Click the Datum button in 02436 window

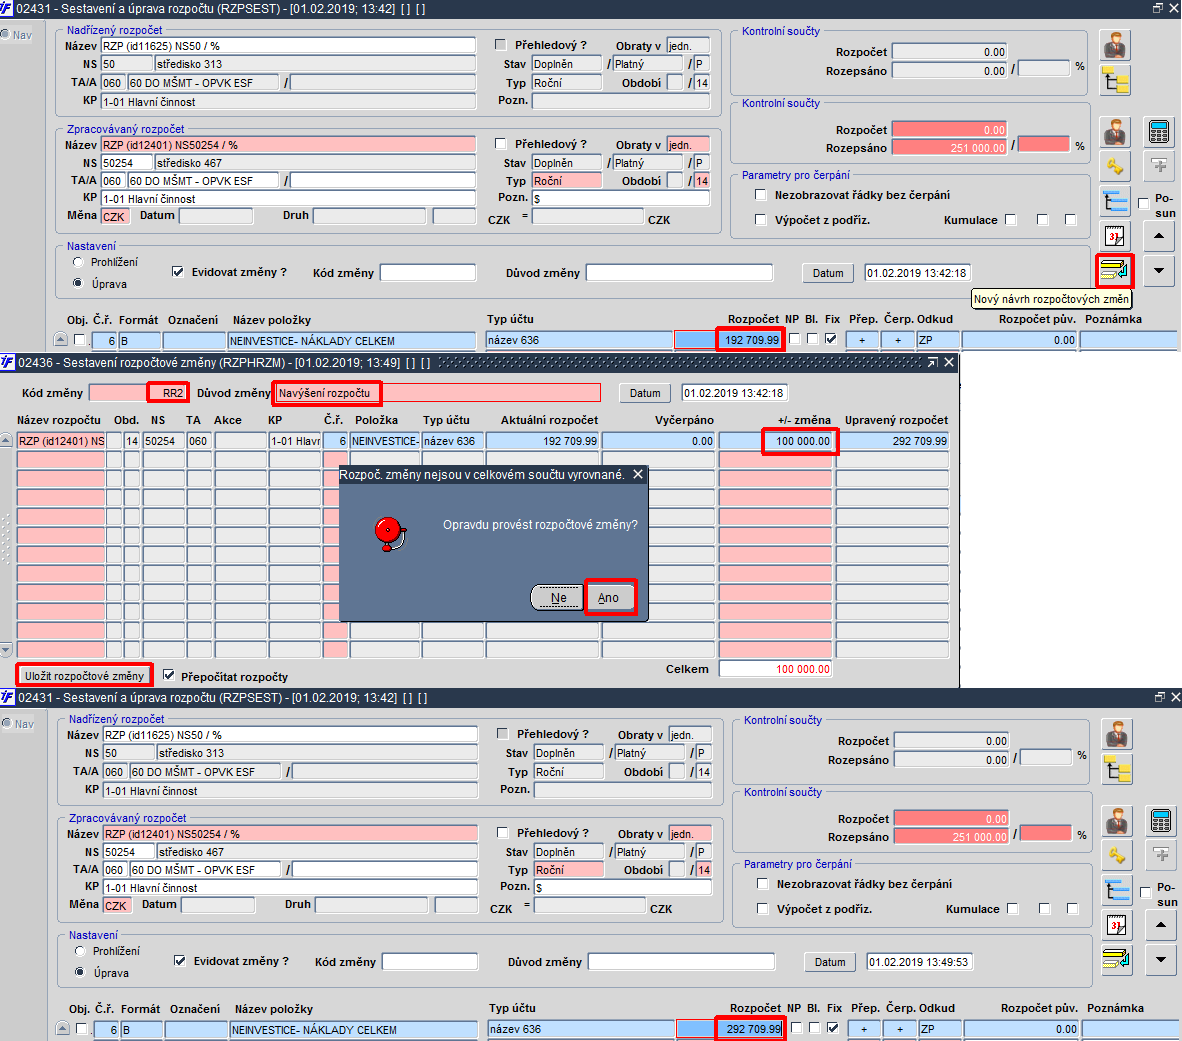click(x=645, y=393)
